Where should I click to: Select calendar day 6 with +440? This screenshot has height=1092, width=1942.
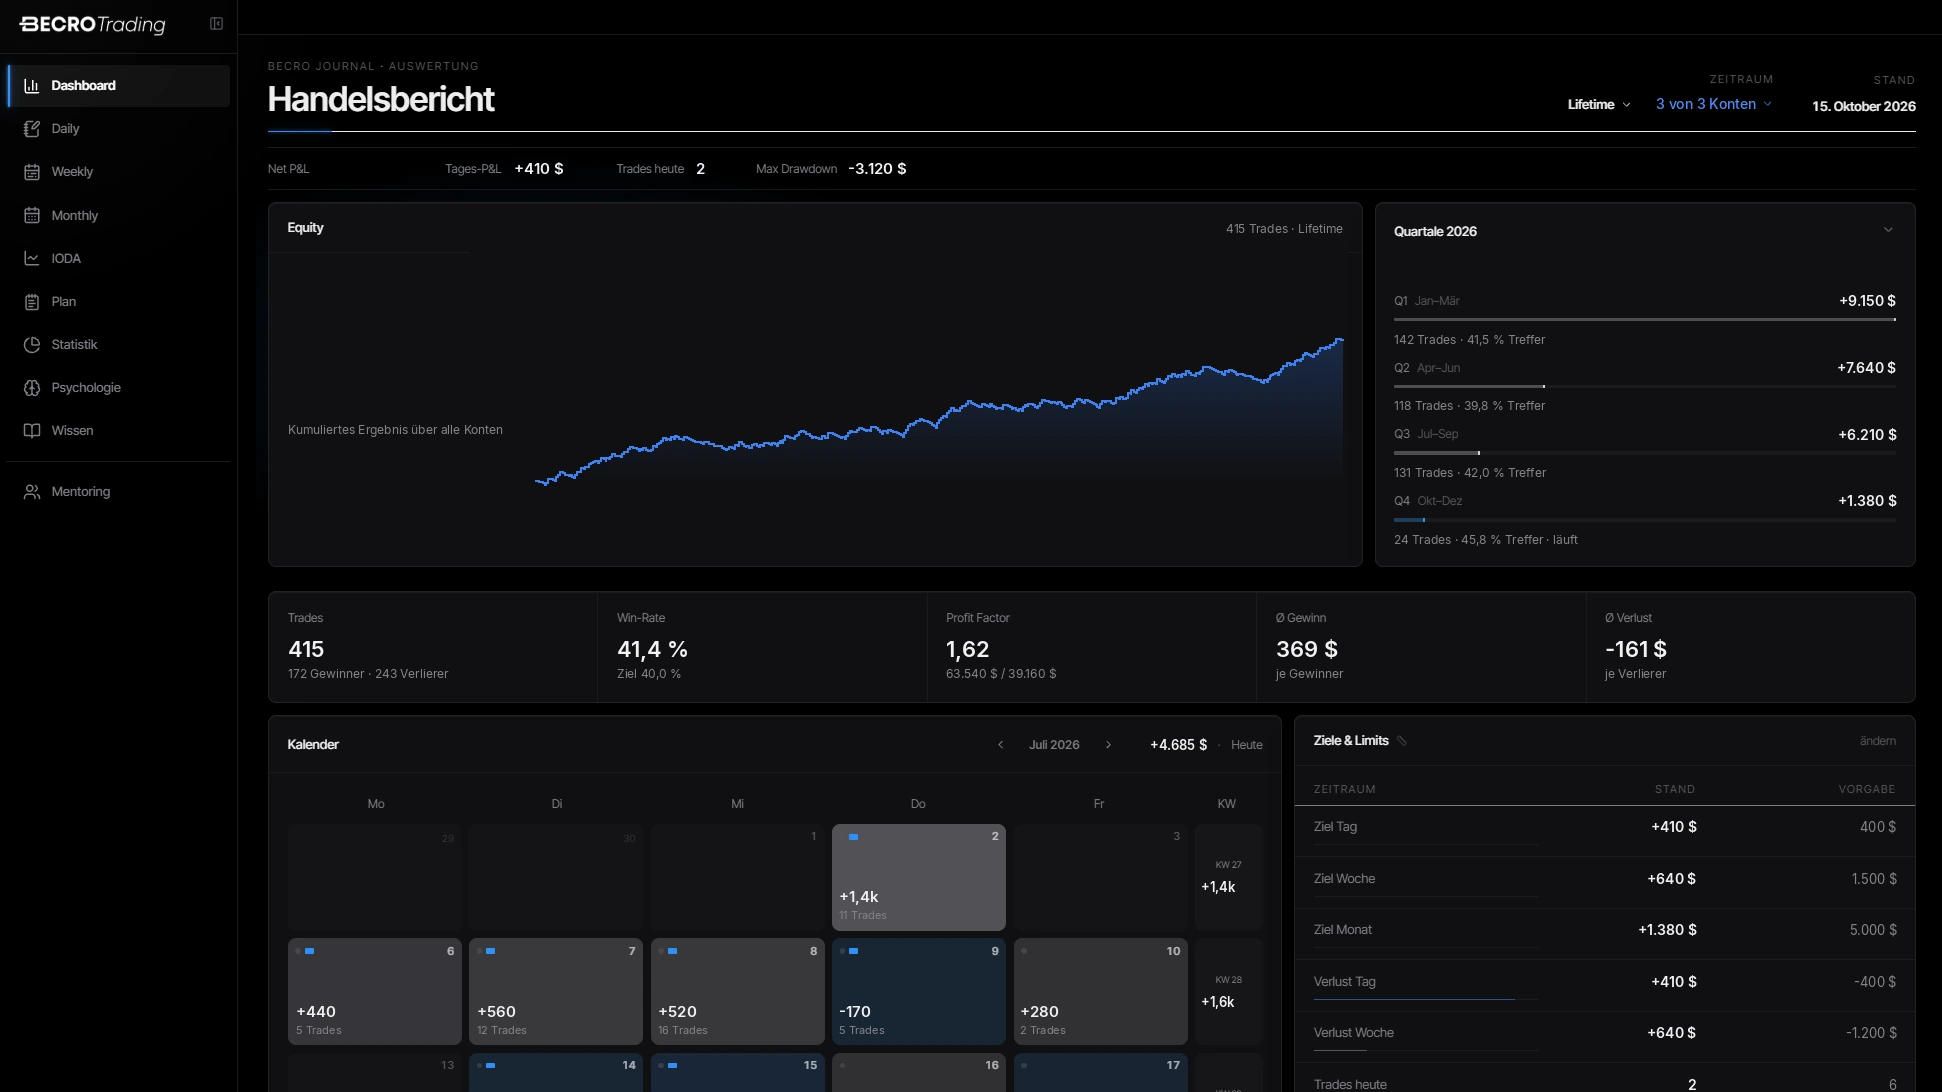click(x=375, y=992)
